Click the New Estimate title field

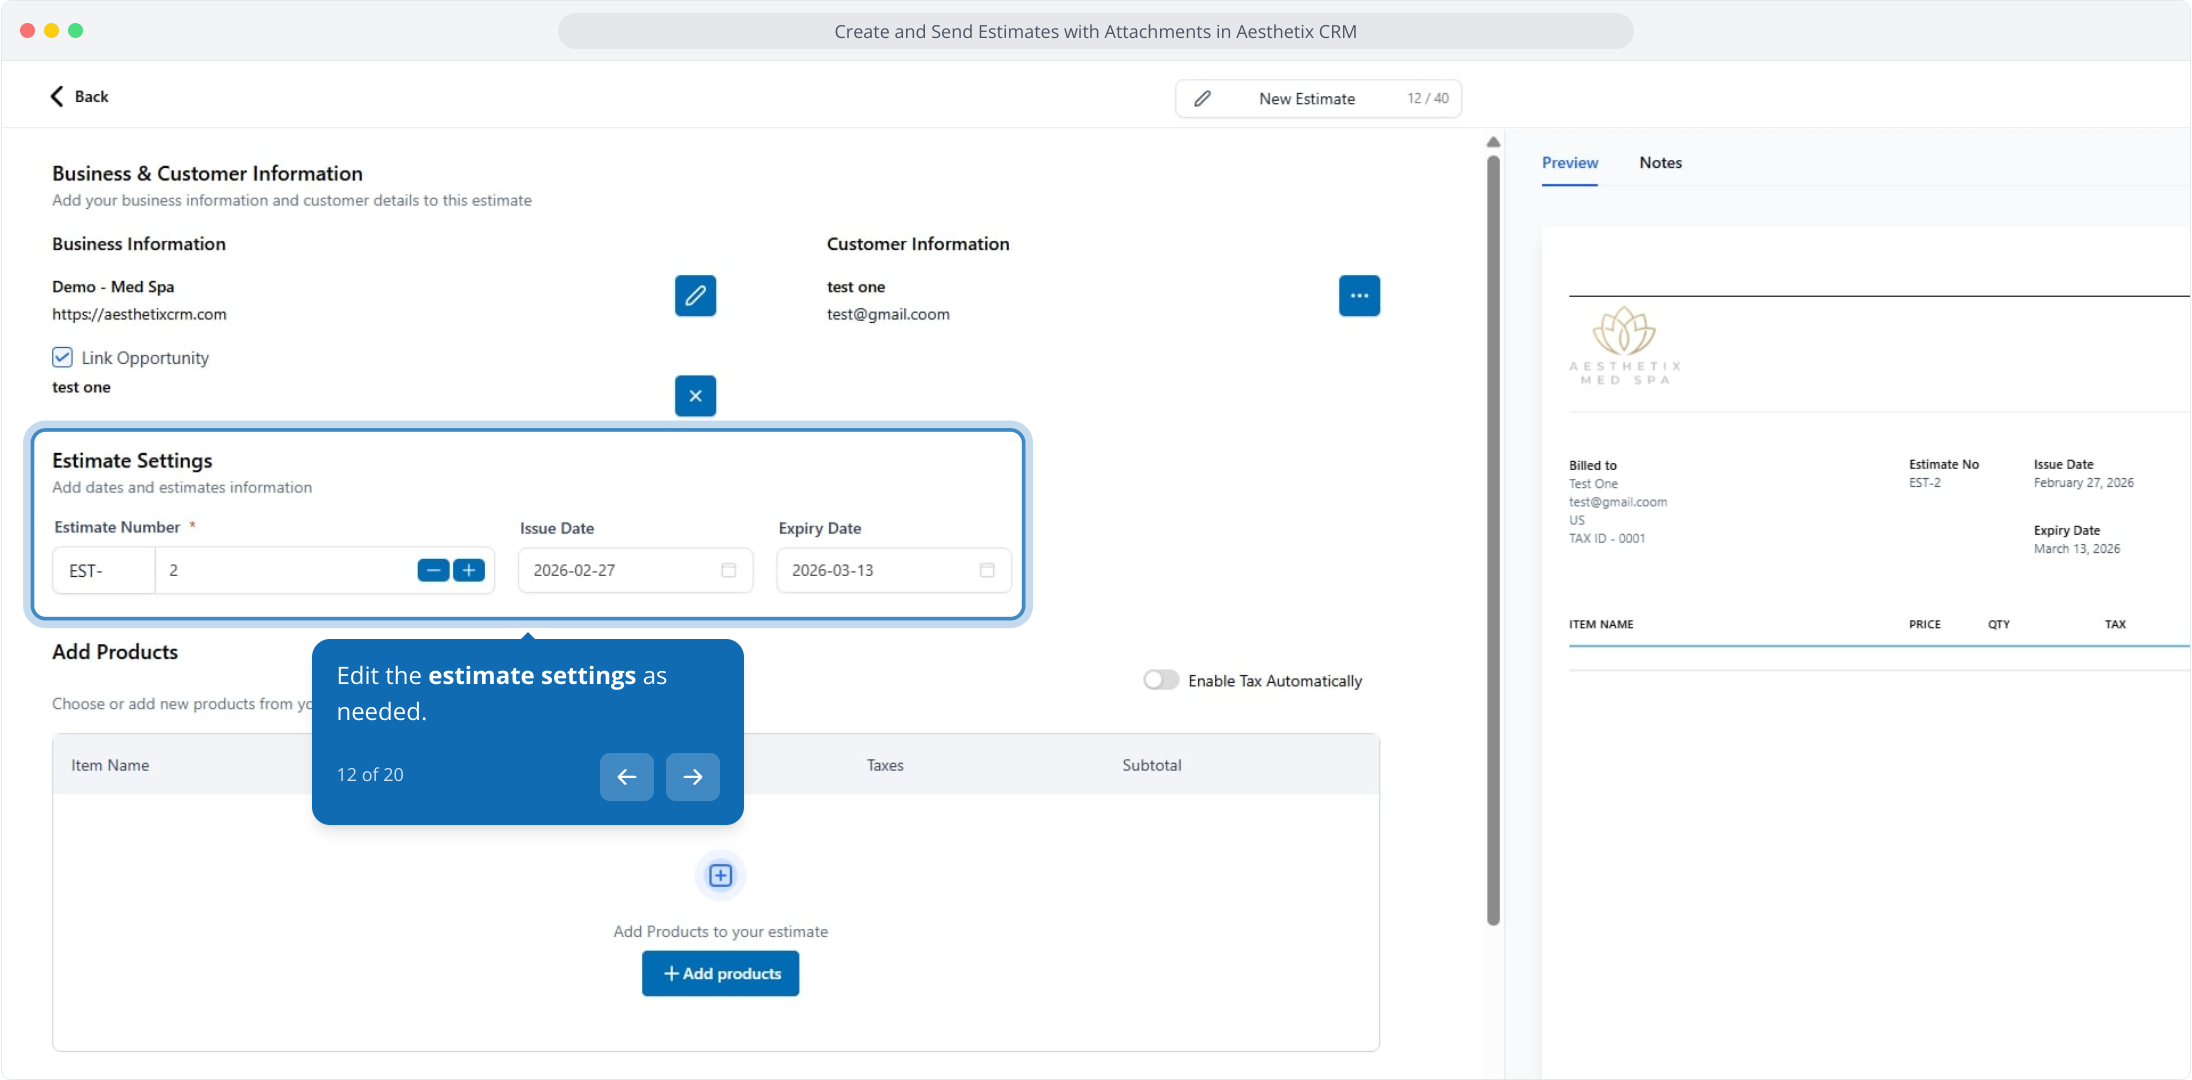(x=1306, y=99)
